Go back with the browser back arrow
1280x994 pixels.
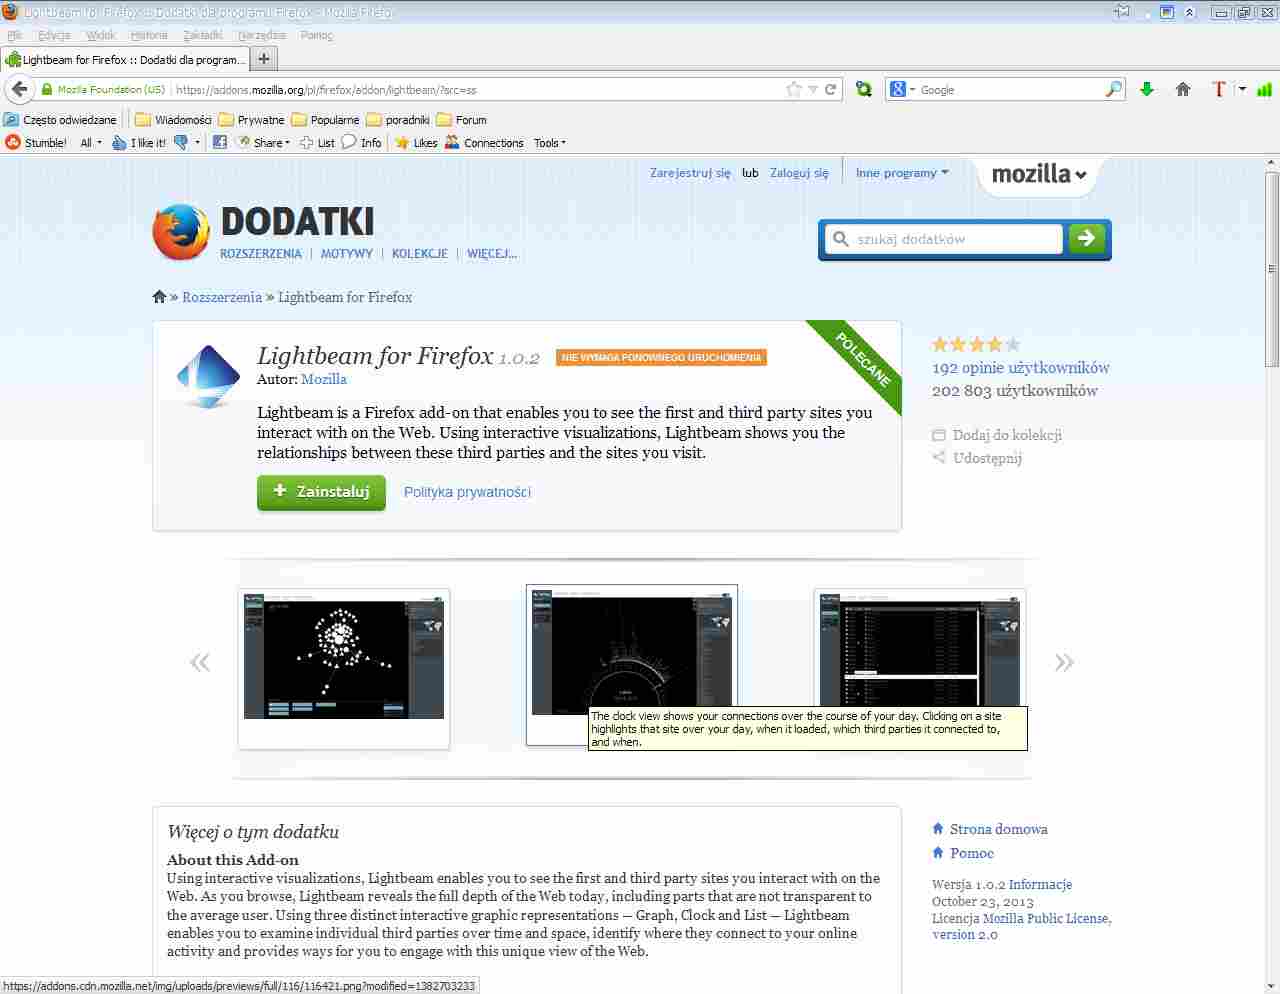click(x=19, y=89)
